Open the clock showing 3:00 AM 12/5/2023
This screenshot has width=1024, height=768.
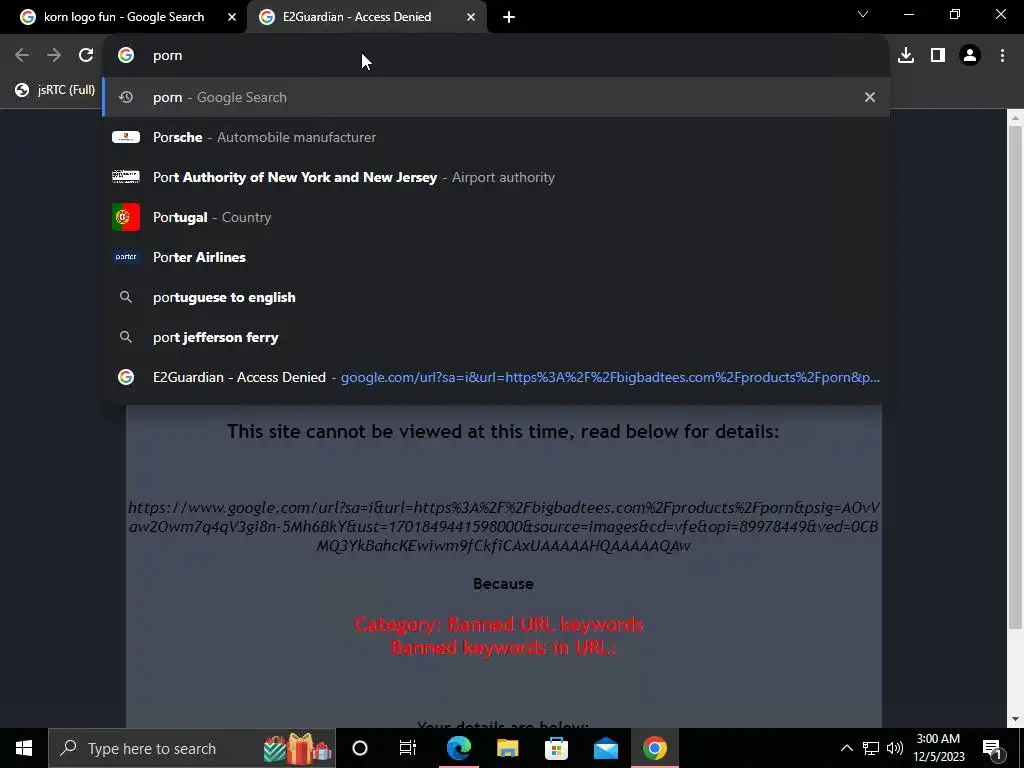tap(938, 748)
